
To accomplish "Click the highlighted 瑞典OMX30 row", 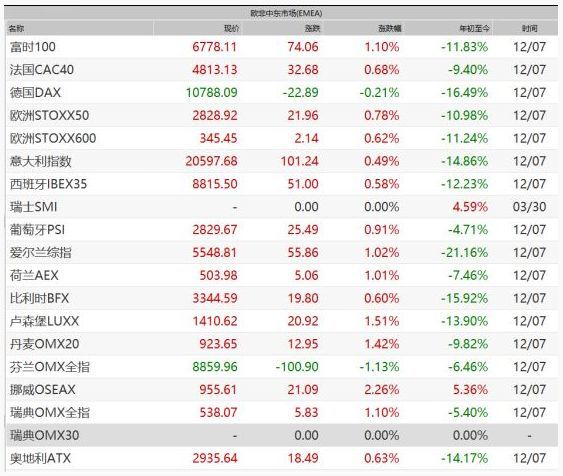I will pos(282,435).
